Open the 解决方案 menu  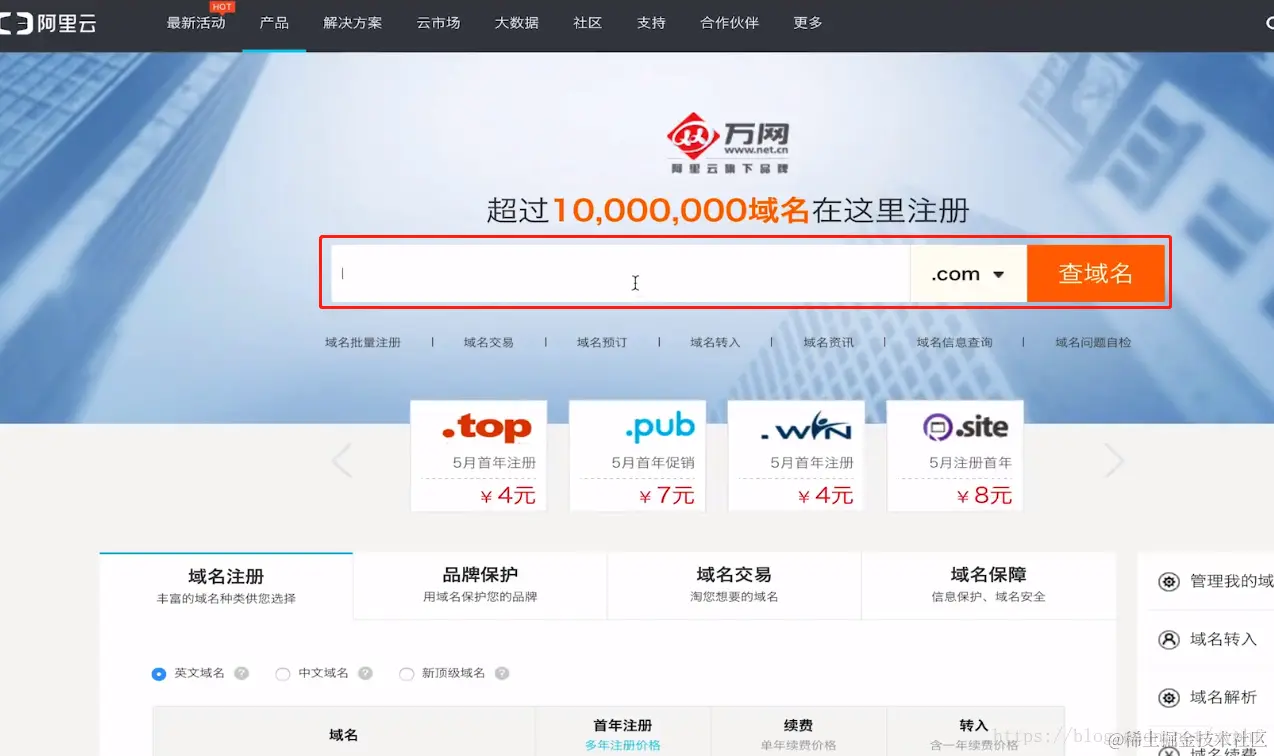tap(353, 23)
